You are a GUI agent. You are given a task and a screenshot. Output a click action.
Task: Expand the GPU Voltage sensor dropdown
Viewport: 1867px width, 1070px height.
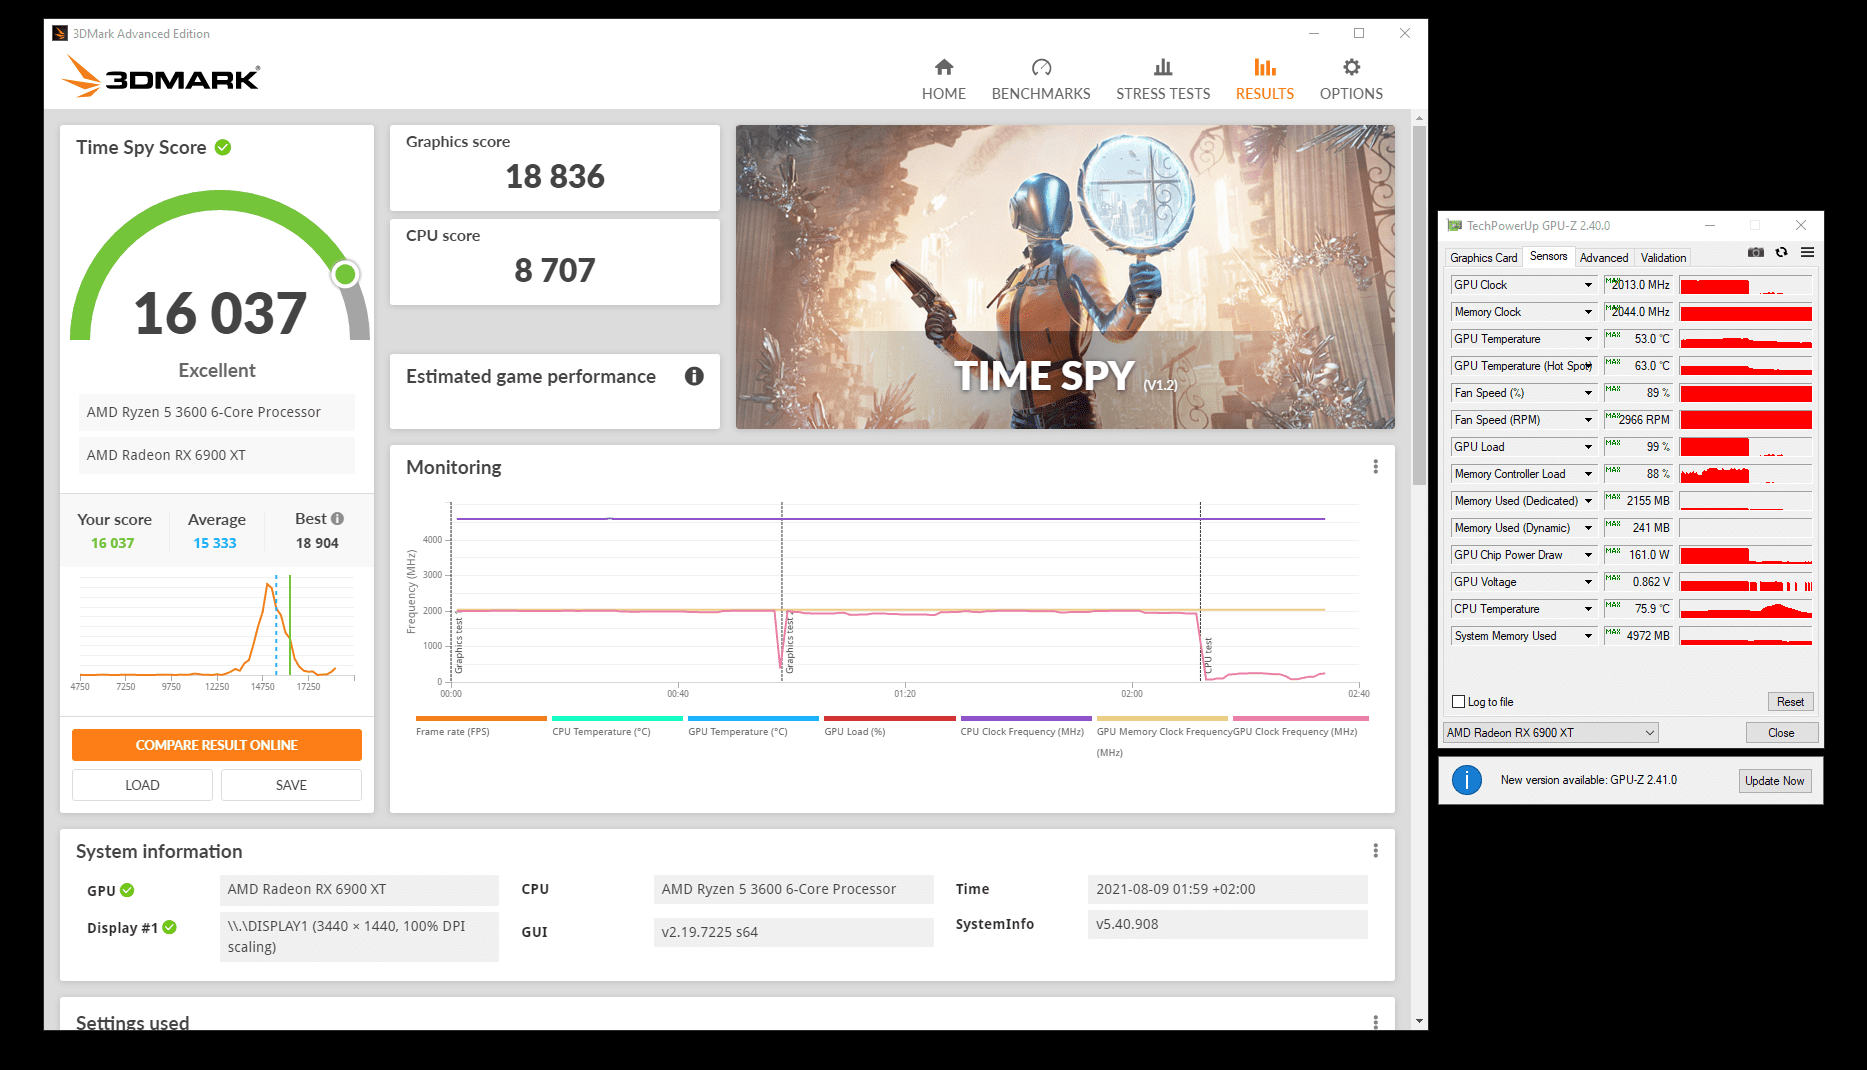[1588, 582]
